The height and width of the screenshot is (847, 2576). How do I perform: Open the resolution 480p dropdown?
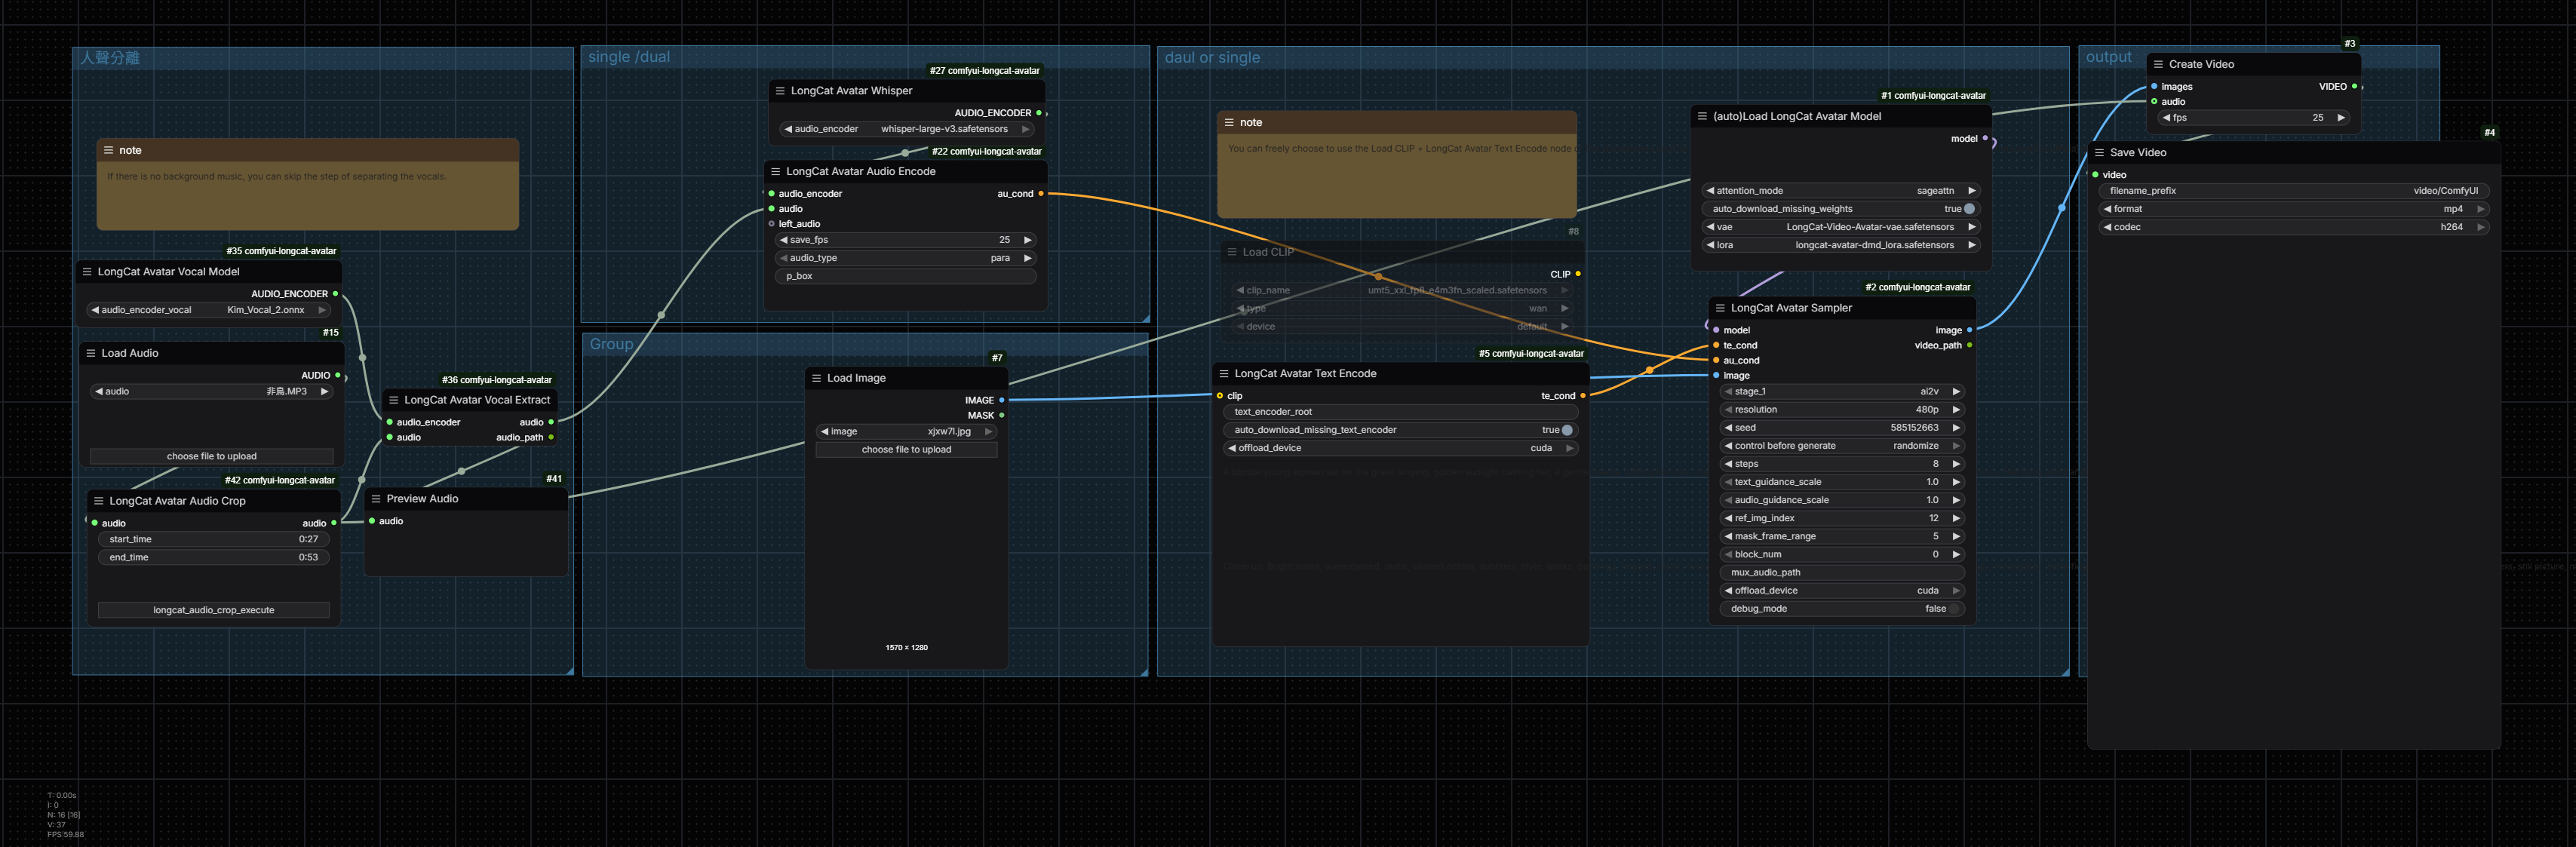coord(1842,410)
